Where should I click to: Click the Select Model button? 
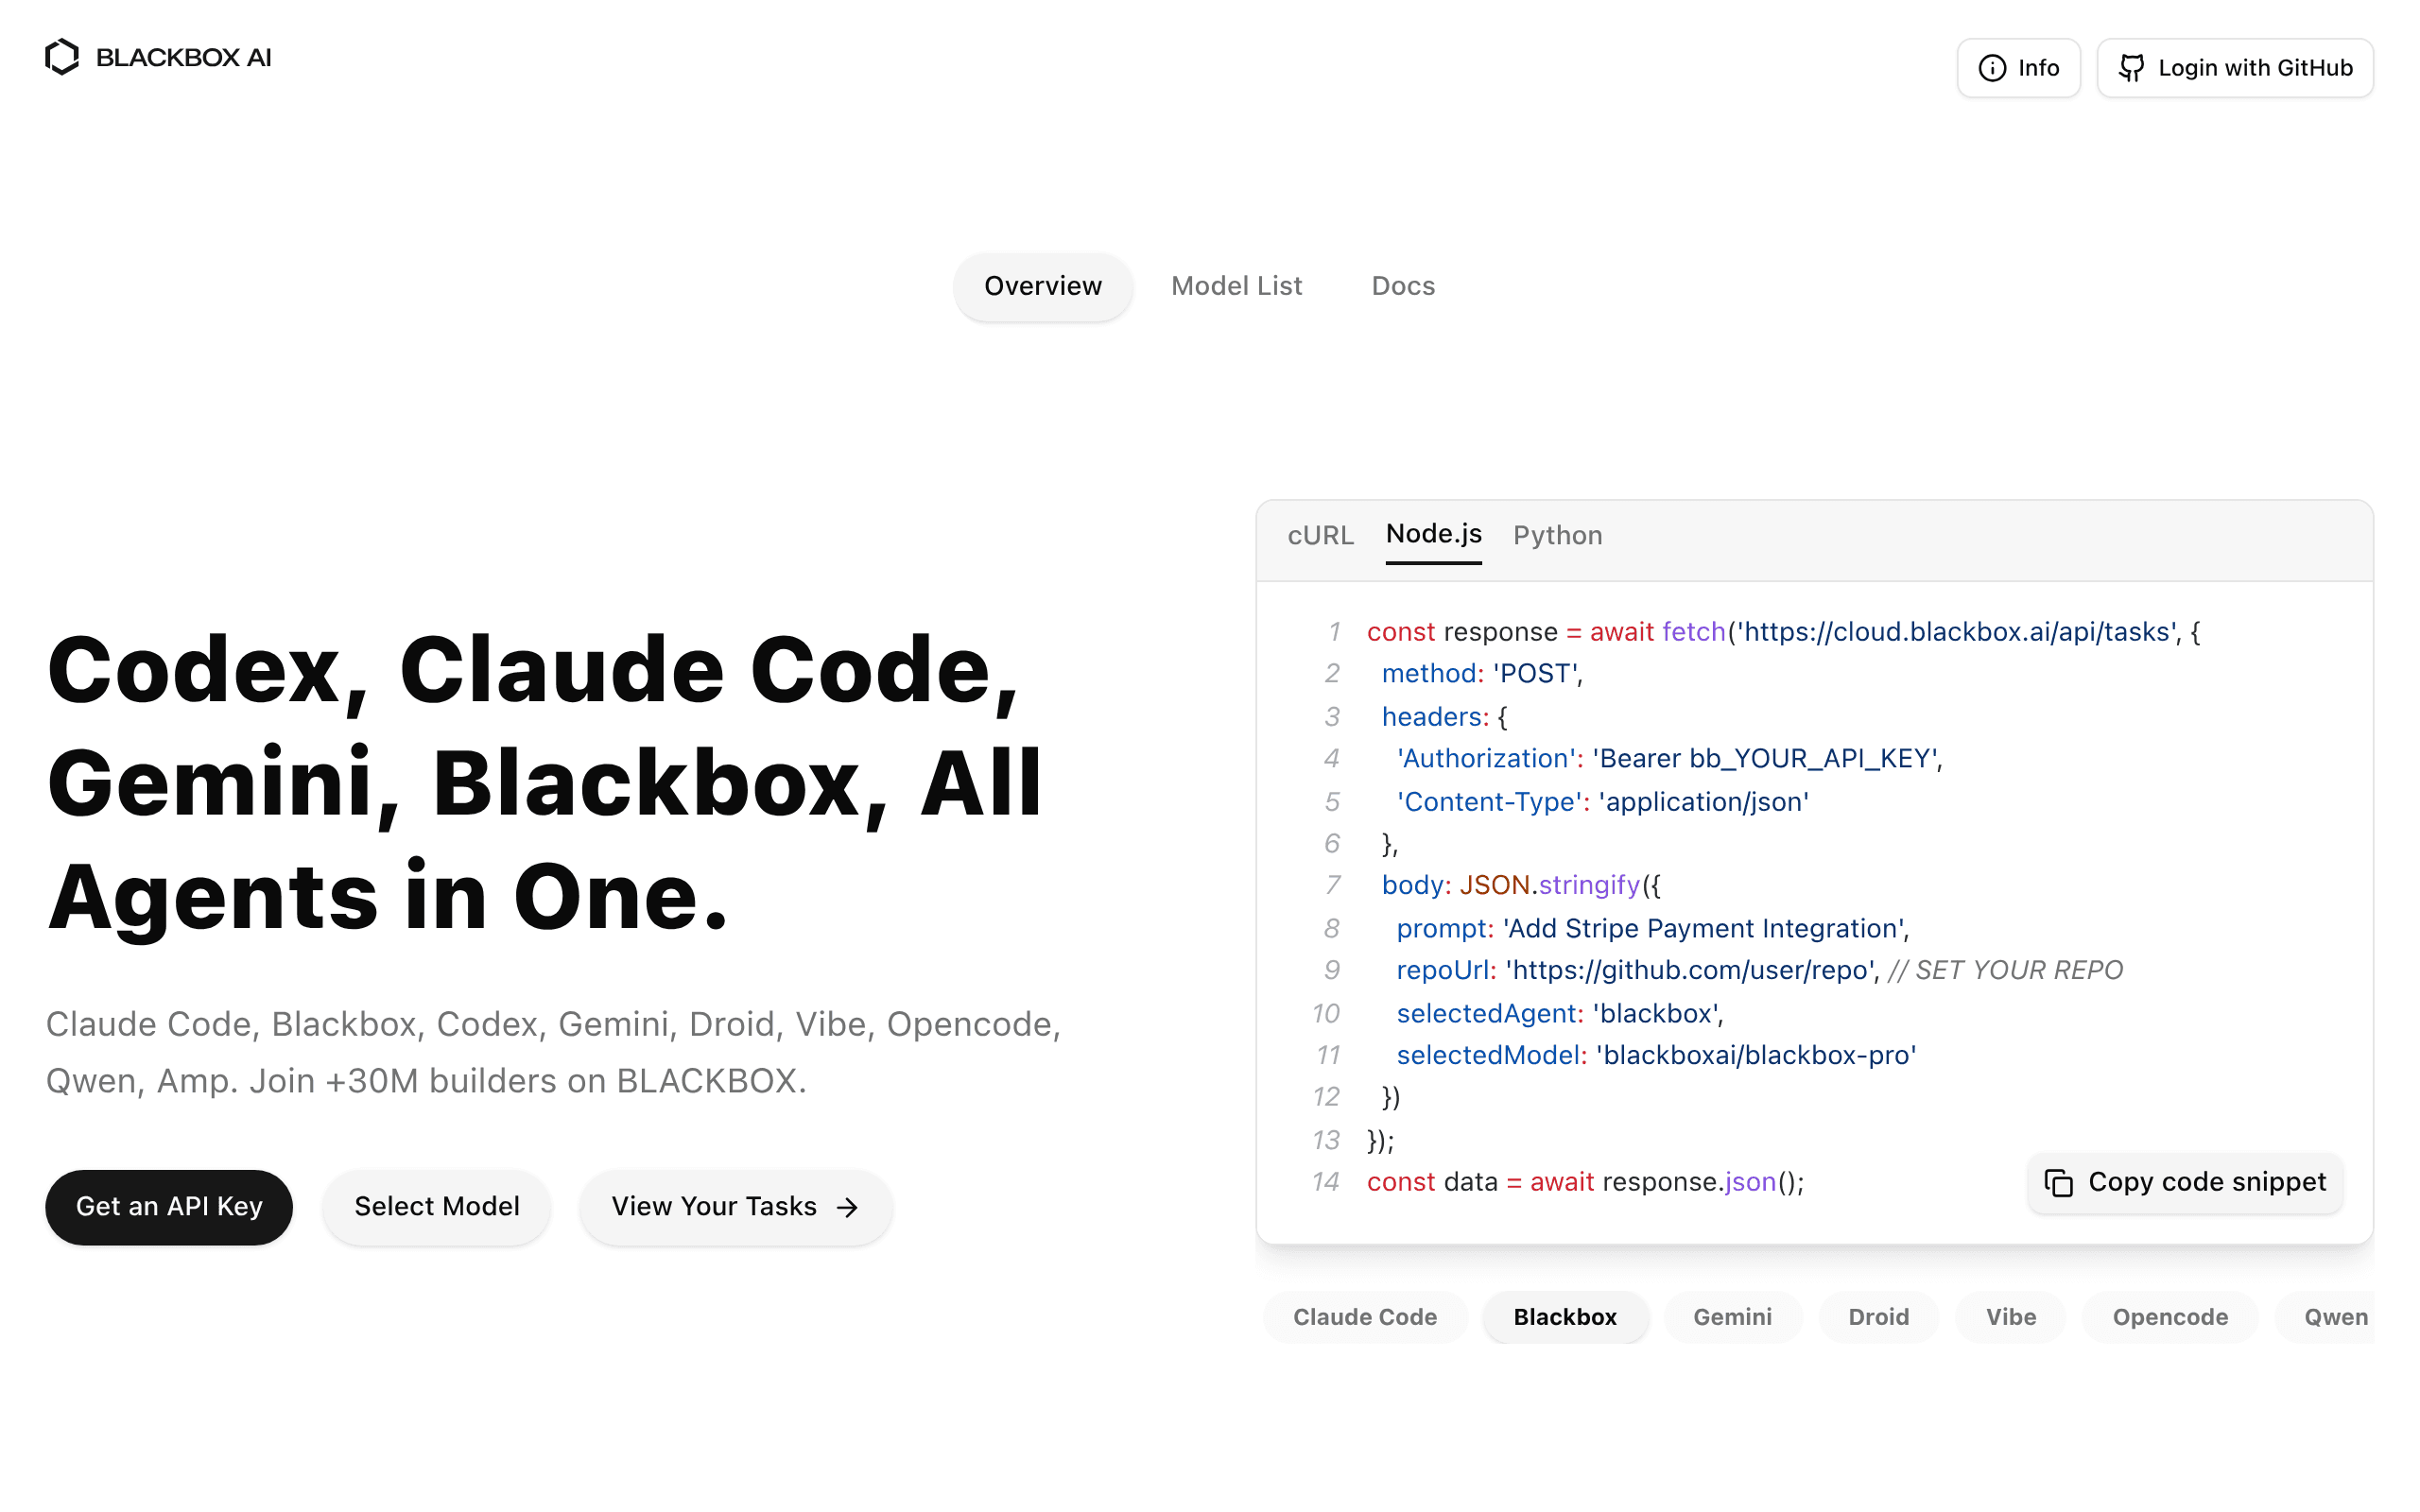[436, 1207]
